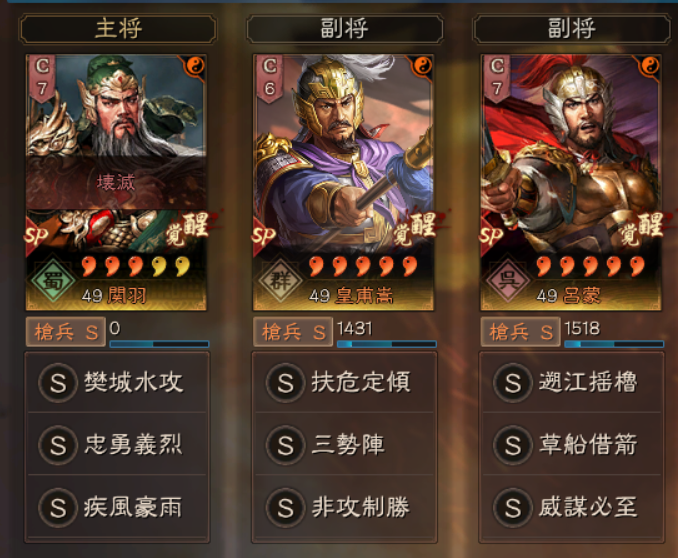Tap yin-yang icon on 関羽's card
This screenshot has width=678, height=558.
(x=195, y=66)
